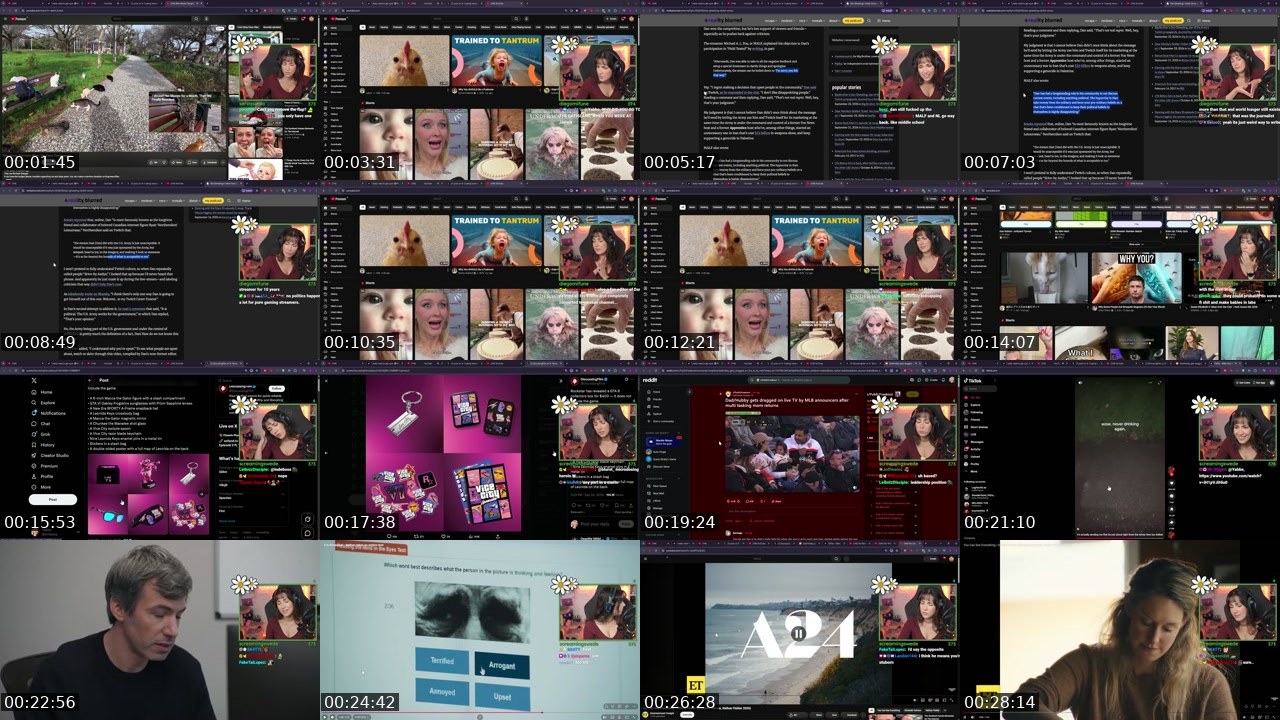Open the frame at 00:08:49
Viewport: 1280px width, 720px height.
click(160, 270)
